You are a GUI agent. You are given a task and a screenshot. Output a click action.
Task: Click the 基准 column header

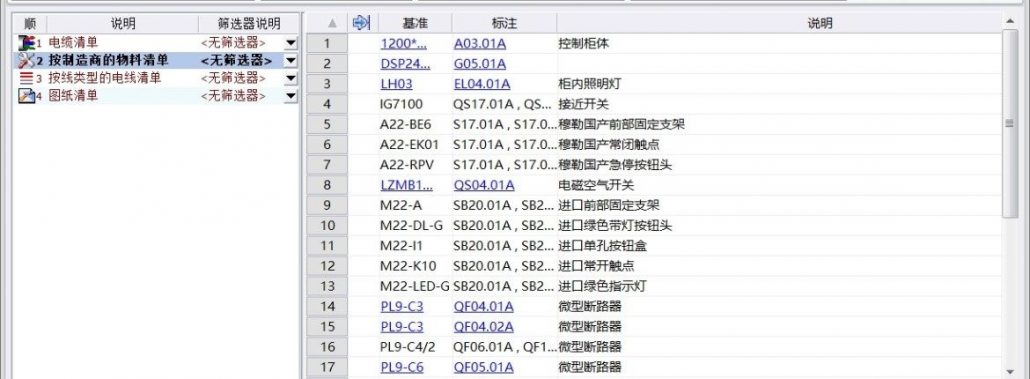tap(415, 23)
